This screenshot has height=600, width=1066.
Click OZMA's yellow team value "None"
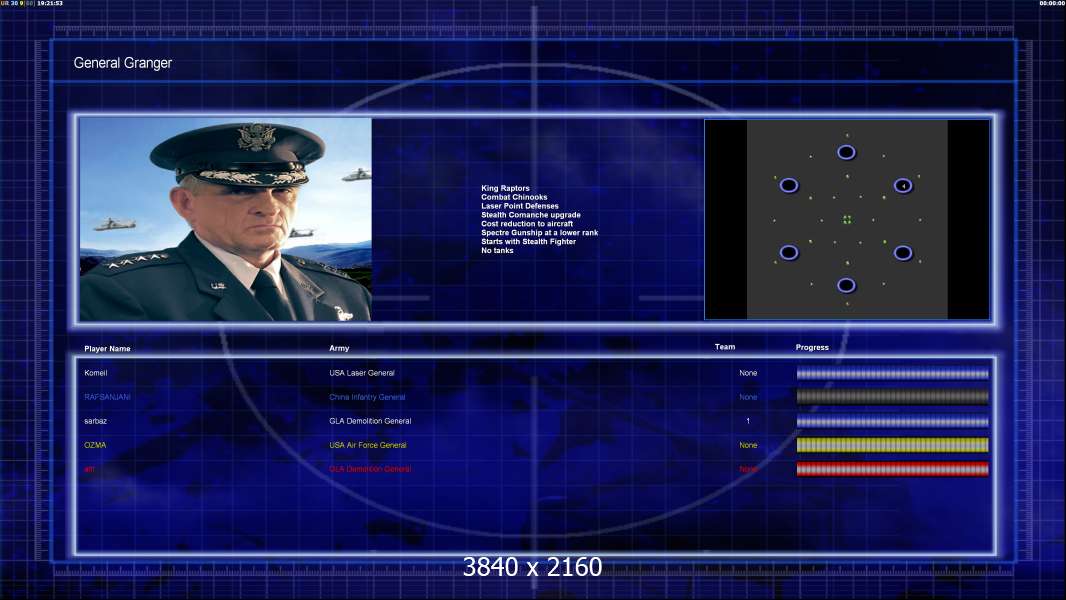[748, 445]
